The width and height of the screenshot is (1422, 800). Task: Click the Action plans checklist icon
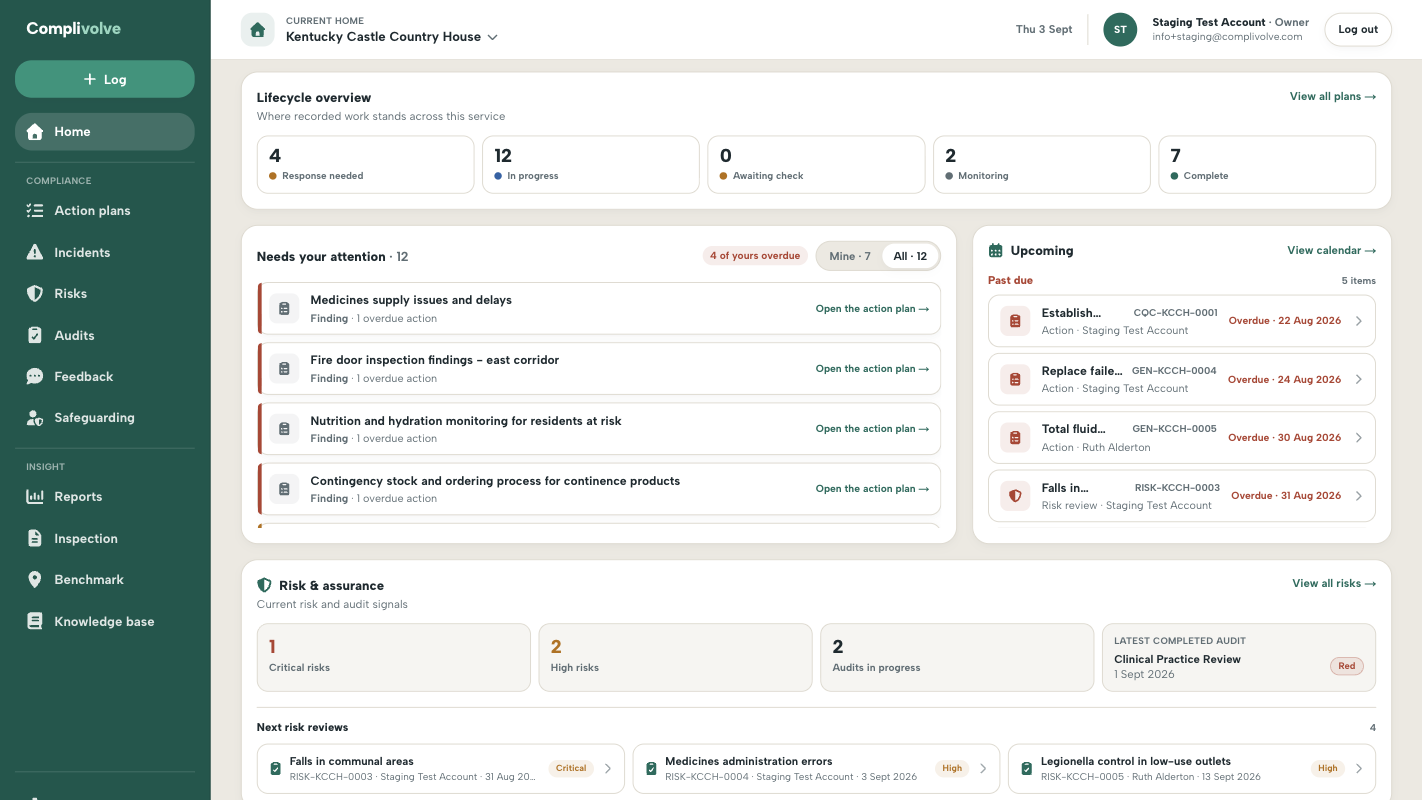point(35,211)
